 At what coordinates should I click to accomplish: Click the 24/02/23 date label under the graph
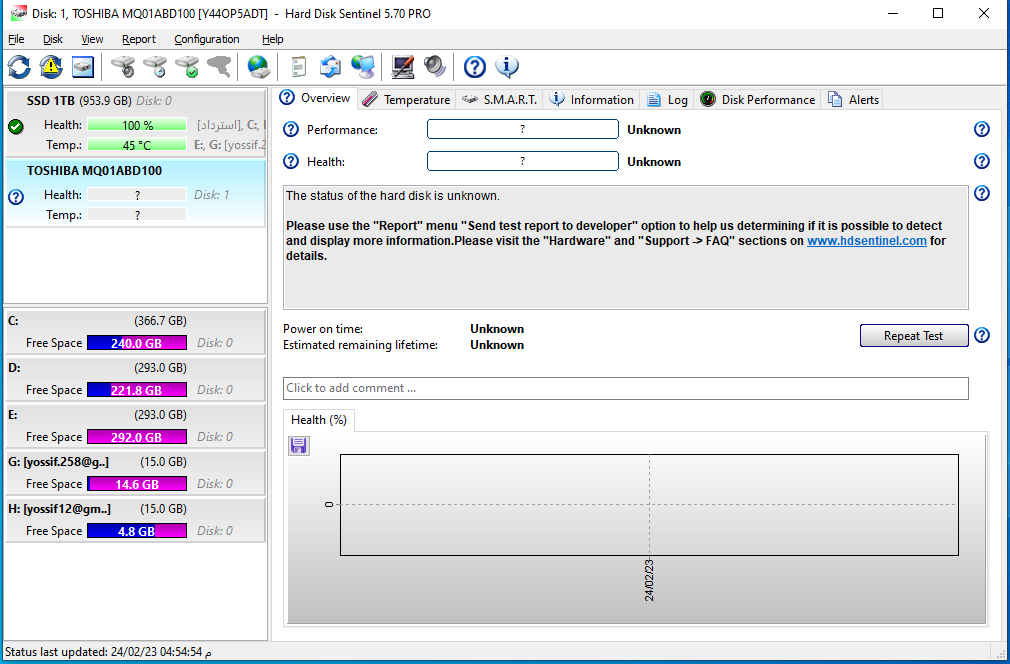coord(649,580)
